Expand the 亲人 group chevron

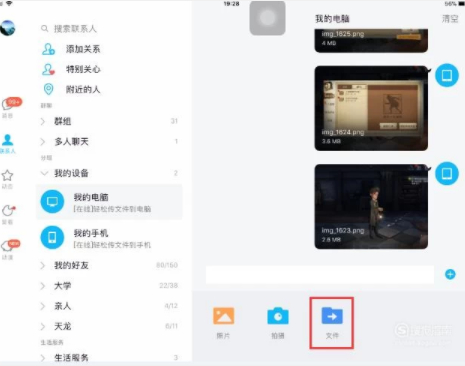click(x=43, y=306)
